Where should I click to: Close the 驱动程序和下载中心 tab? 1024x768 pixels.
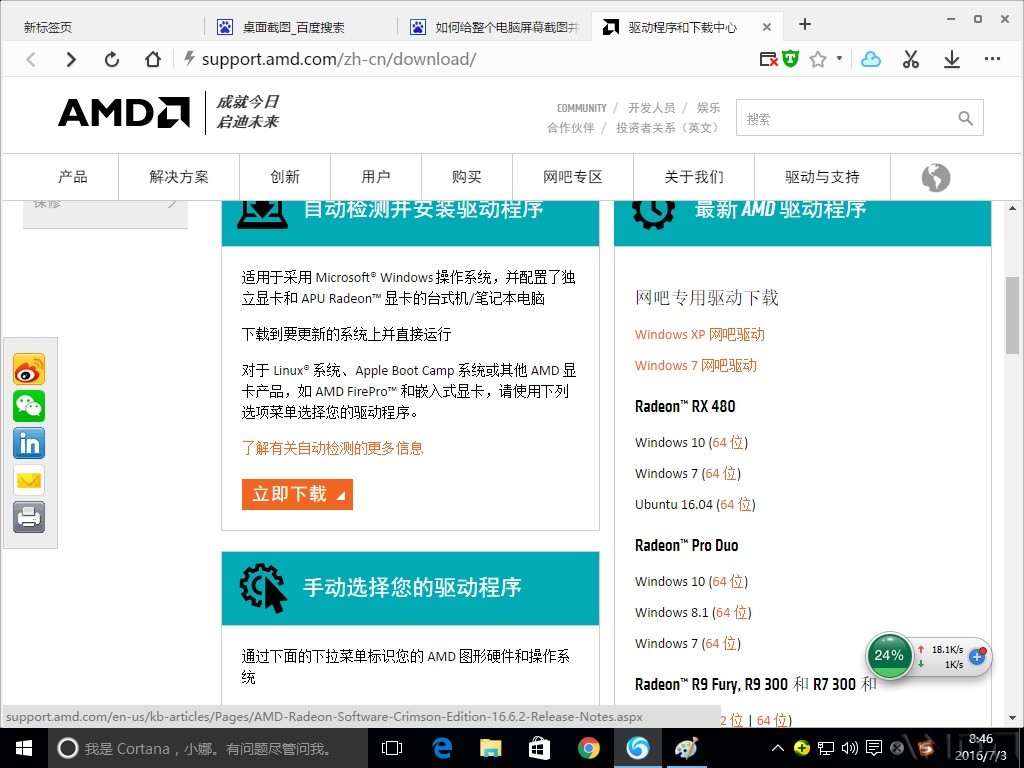767,27
